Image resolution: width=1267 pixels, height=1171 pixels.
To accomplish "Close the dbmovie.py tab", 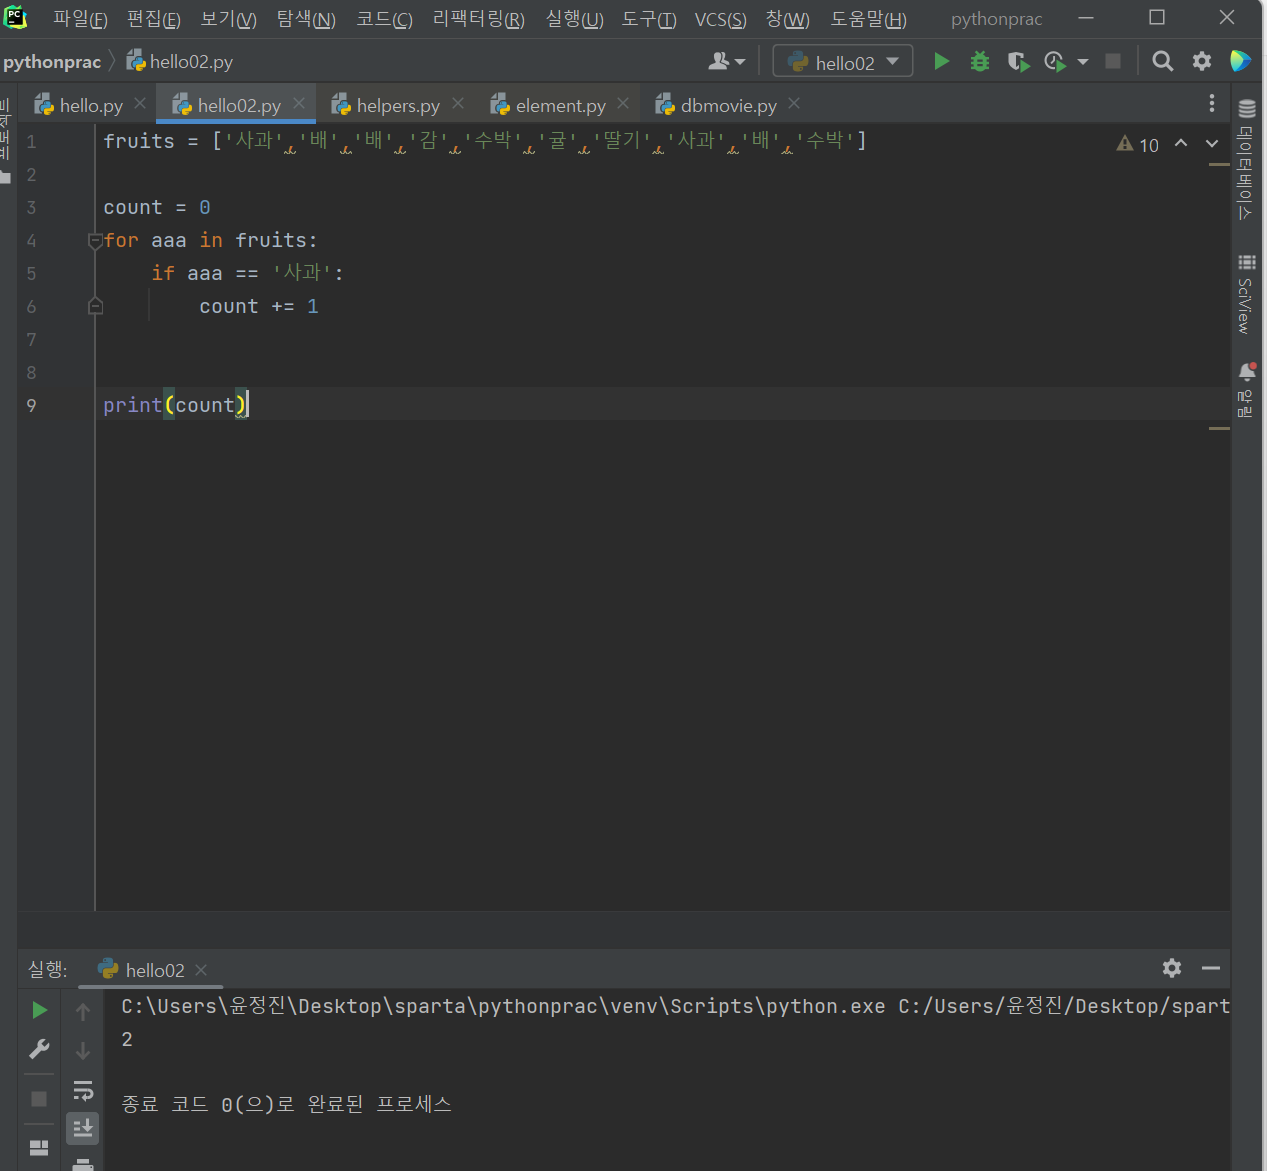I will 794,103.
